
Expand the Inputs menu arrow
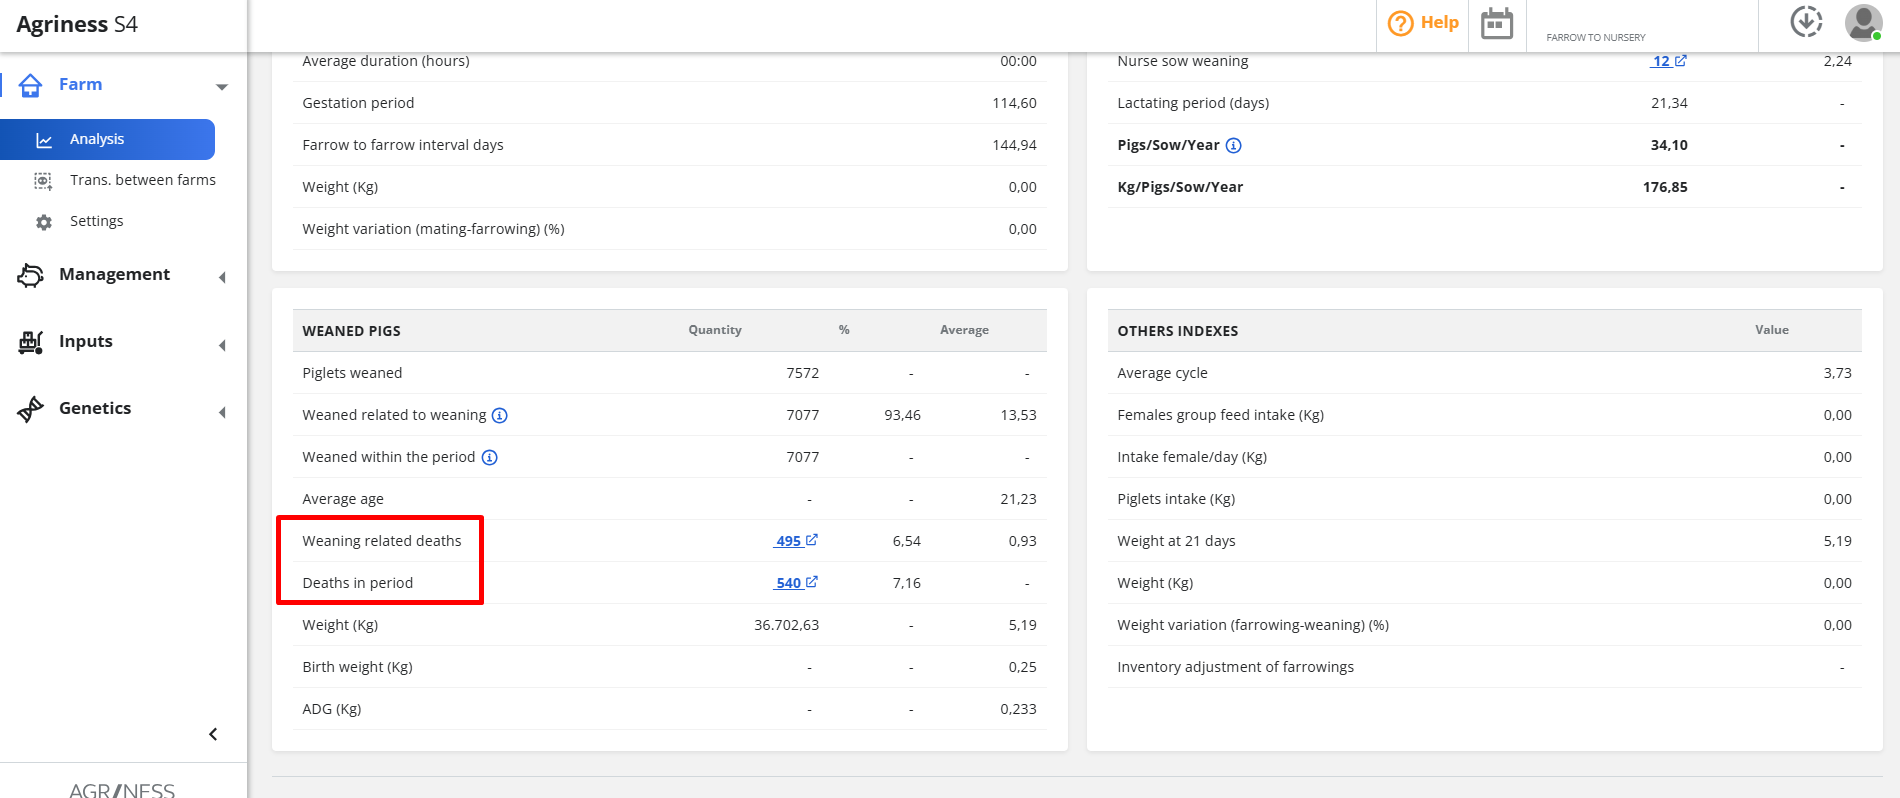pos(222,345)
